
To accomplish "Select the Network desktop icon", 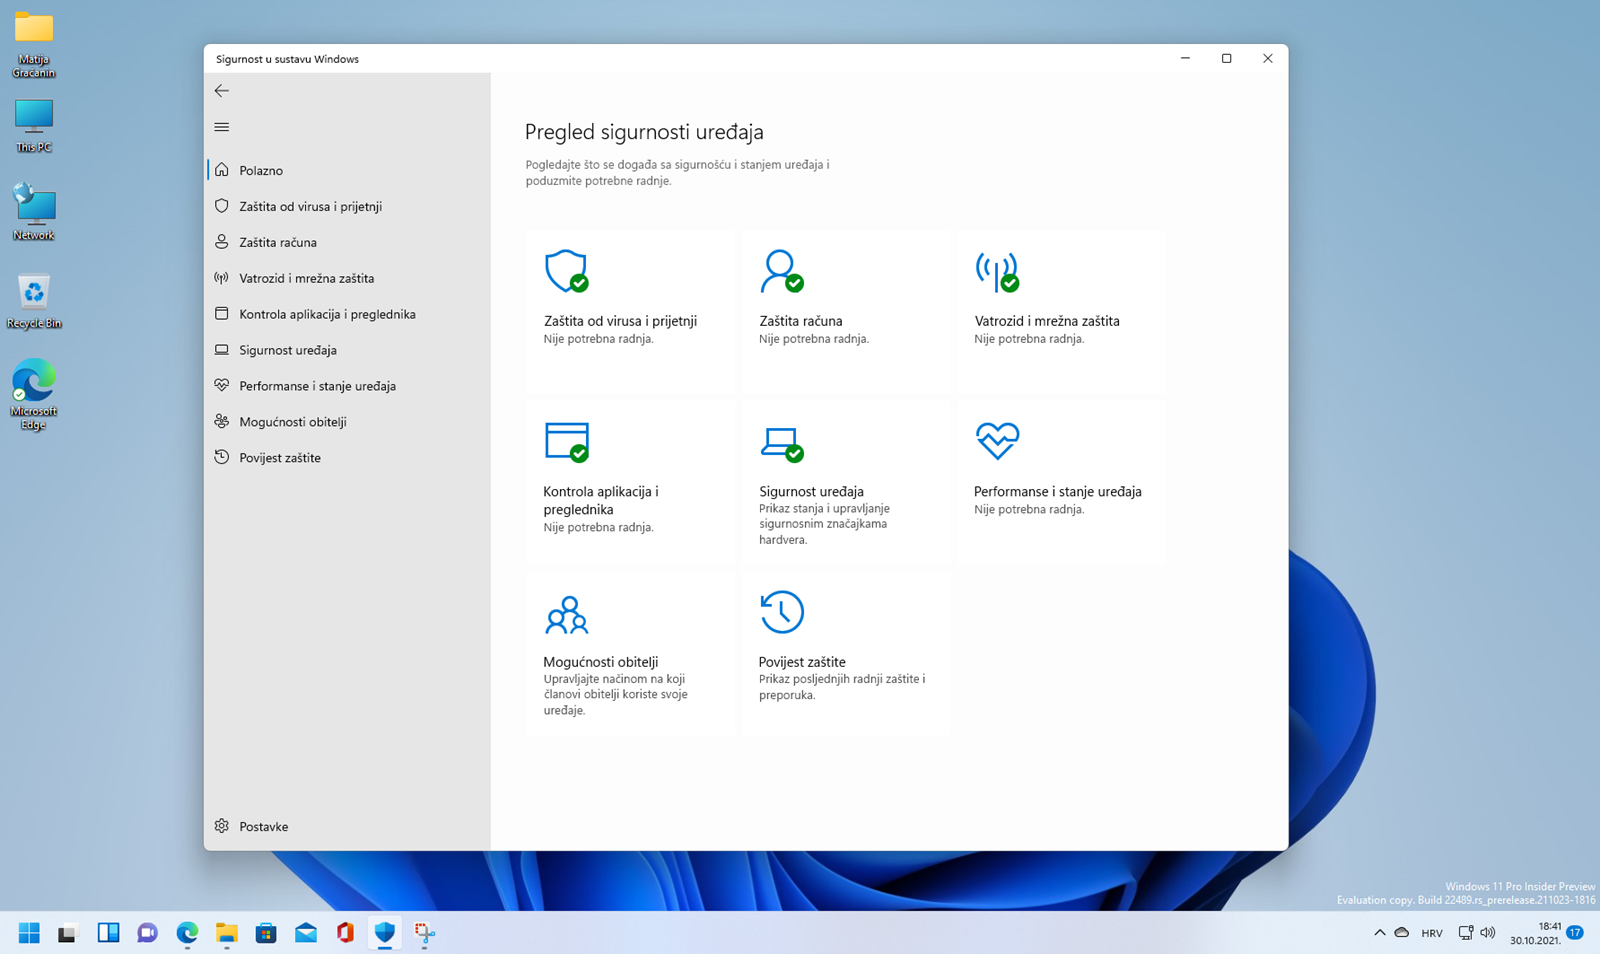I will pyautogui.click(x=34, y=212).
